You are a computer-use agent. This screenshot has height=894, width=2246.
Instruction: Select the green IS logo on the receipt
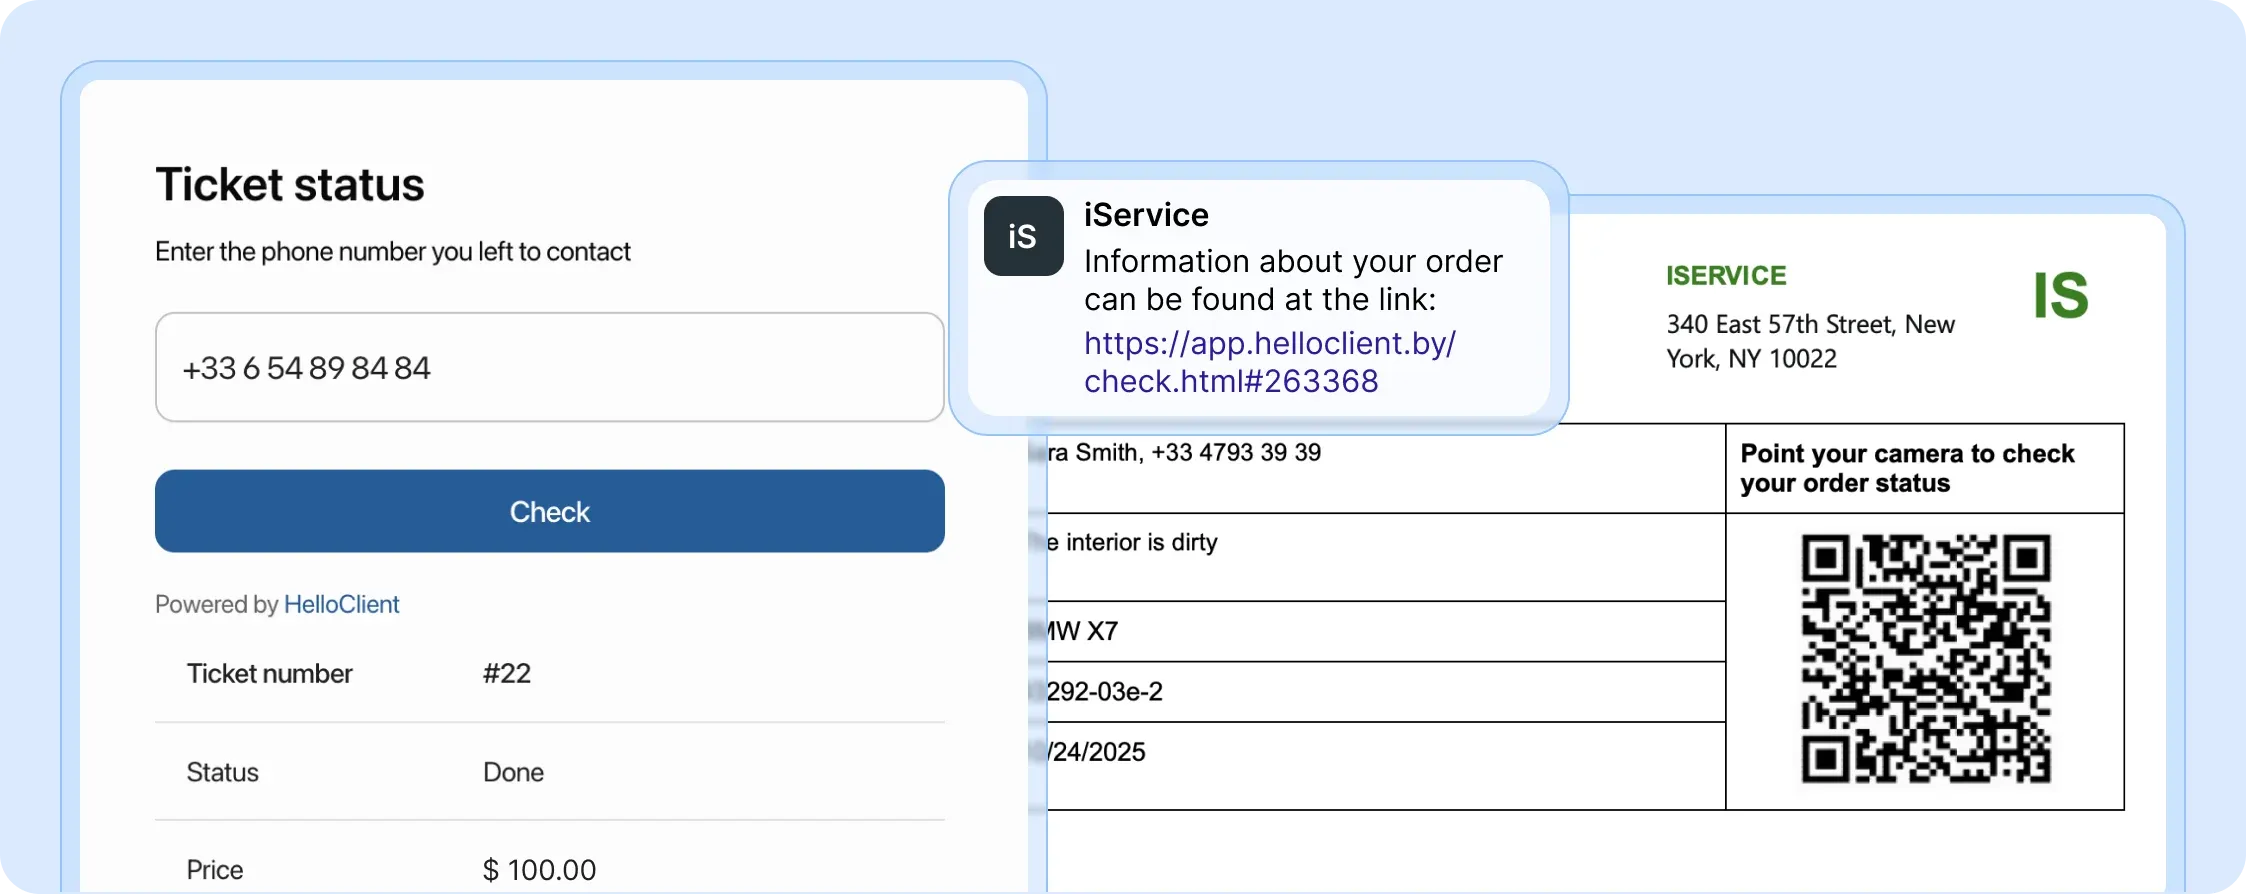[2061, 293]
